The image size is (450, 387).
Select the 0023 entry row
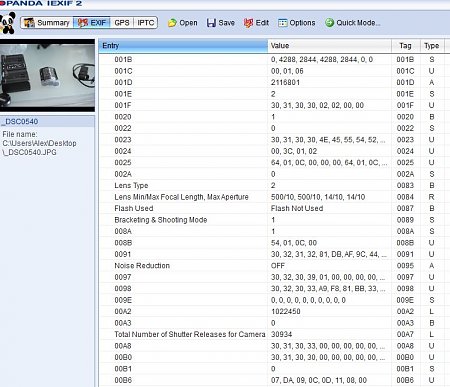[123, 140]
